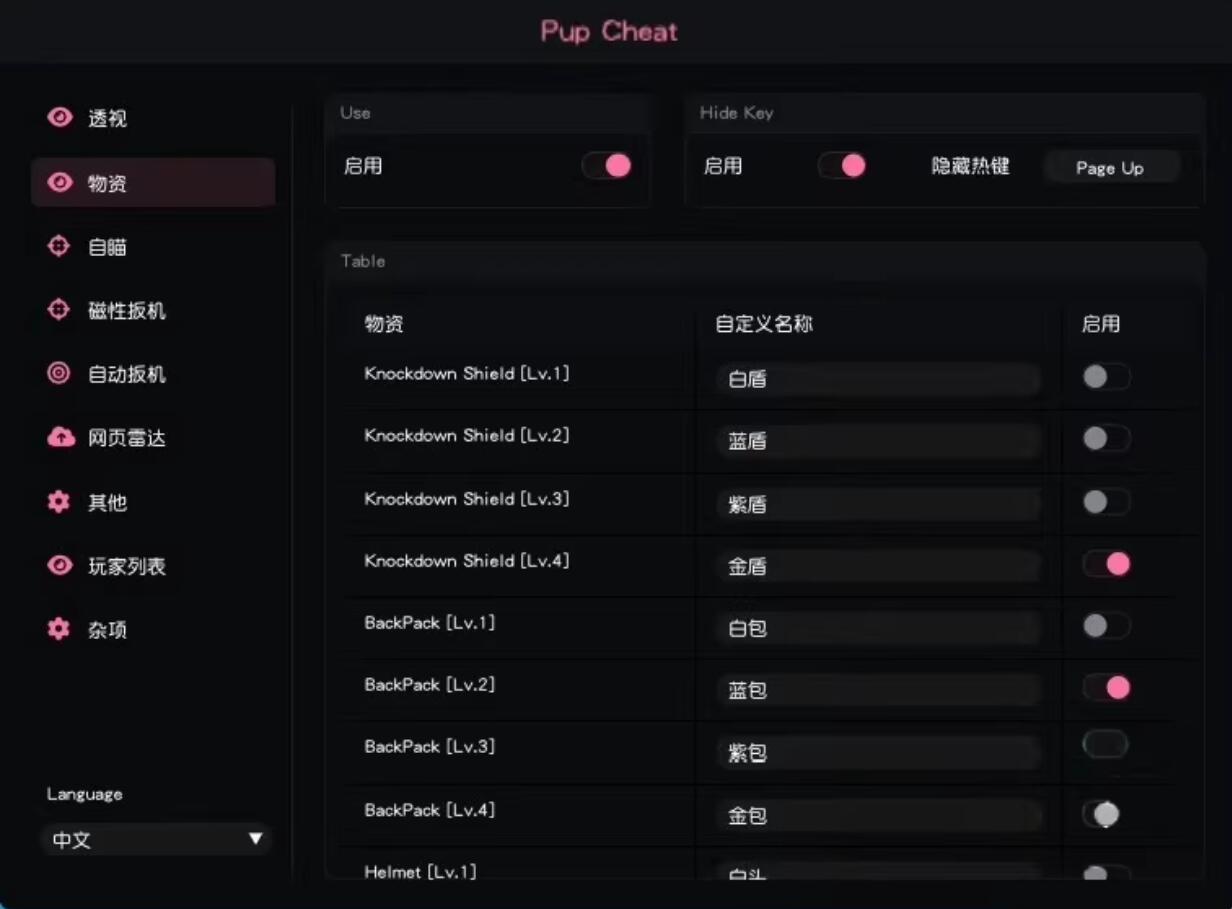Screen dimensions: 1232x909
Task: Open the Language dropdown showing 中文
Action: pyautogui.click(x=156, y=839)
